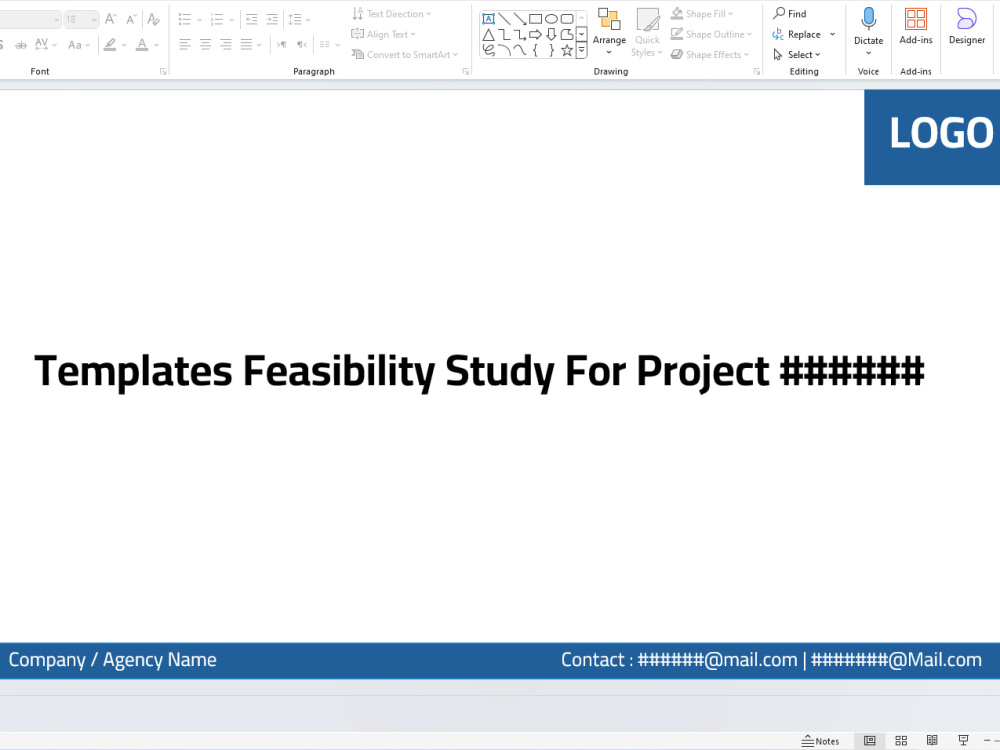The height and width of the screenshot is (750, 1000).
Task: Clear all formatting with the eraser A icon
Action: [153, 19]
